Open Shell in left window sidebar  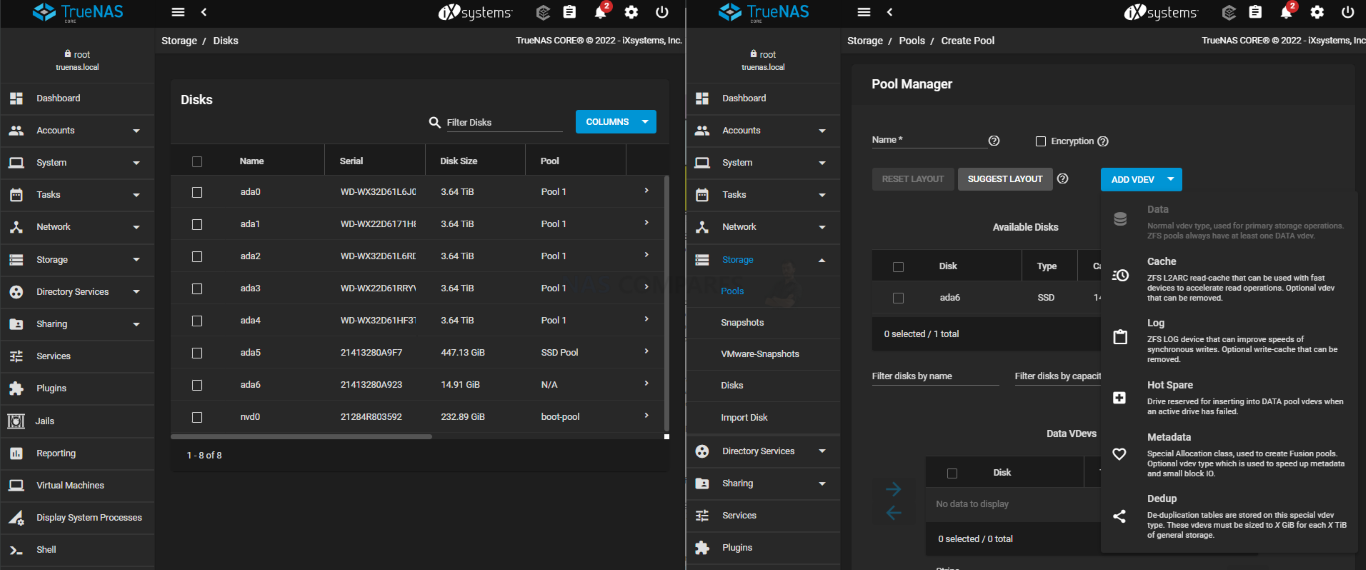click(77, 550)
